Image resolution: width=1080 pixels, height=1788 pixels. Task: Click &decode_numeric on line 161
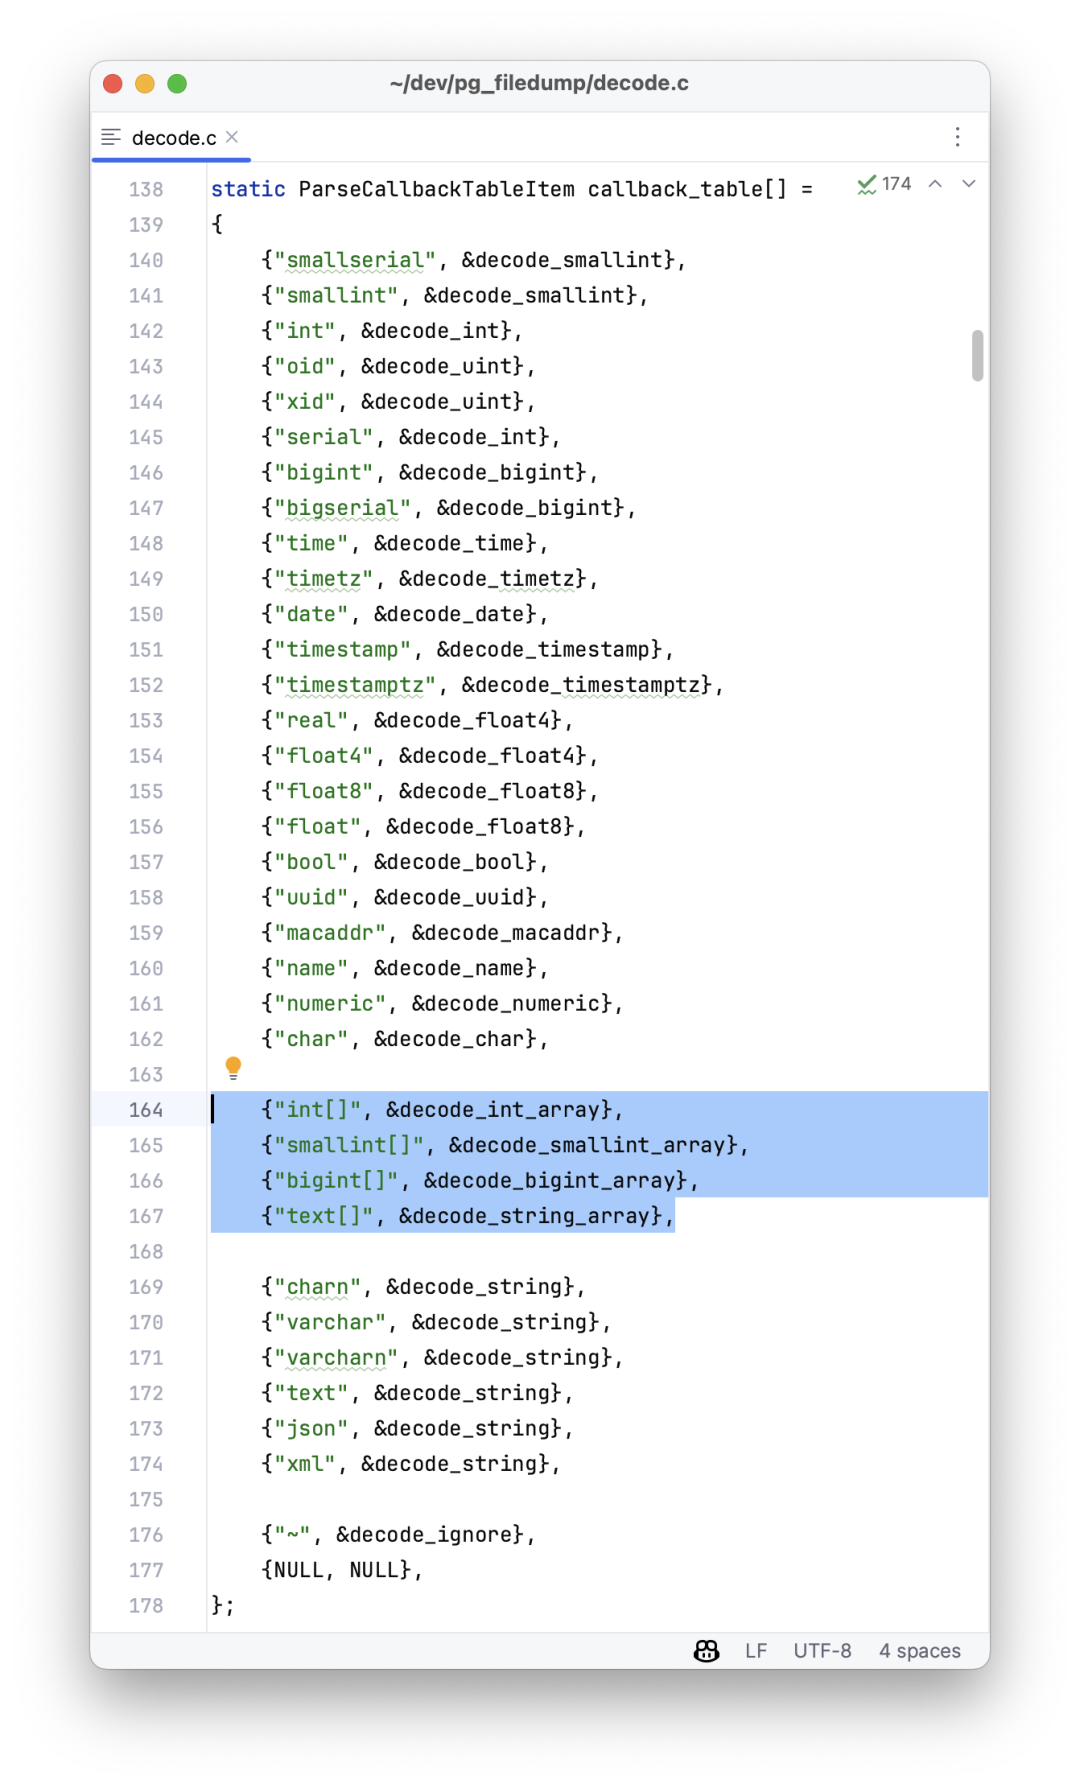pos(505,1004)
